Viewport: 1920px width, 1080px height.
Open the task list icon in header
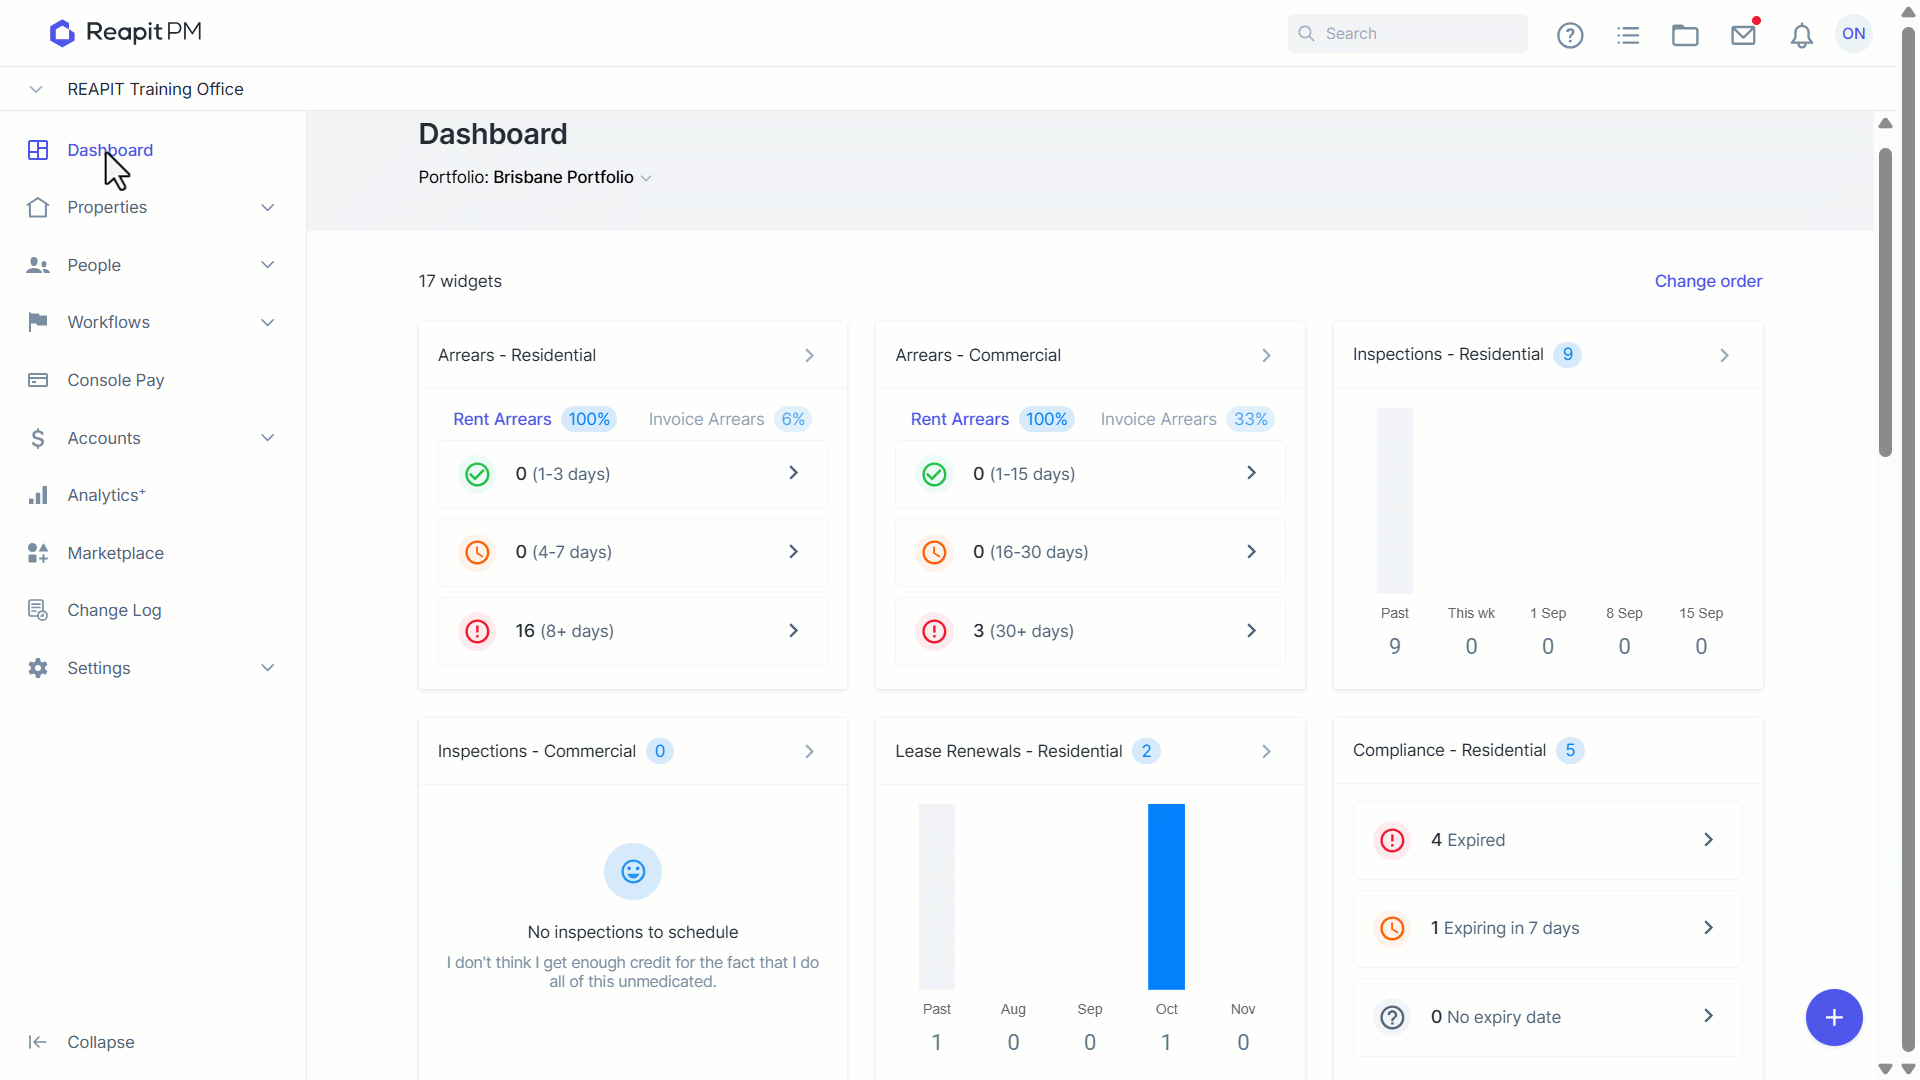(x=1628, y=35)
